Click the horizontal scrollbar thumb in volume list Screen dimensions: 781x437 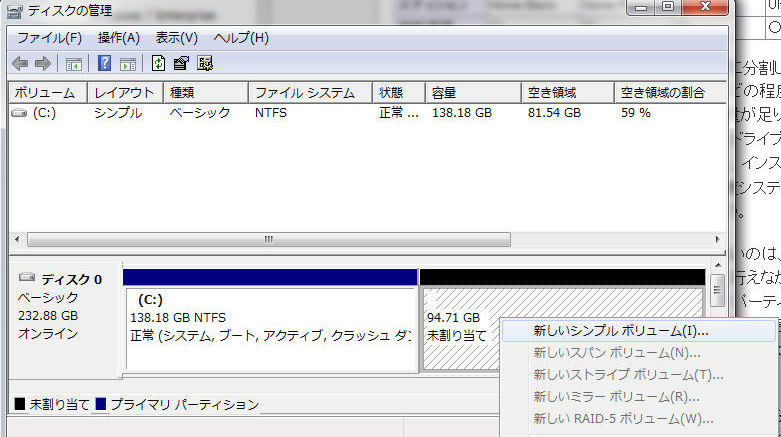pyautogui.click(x=269, y=240)
